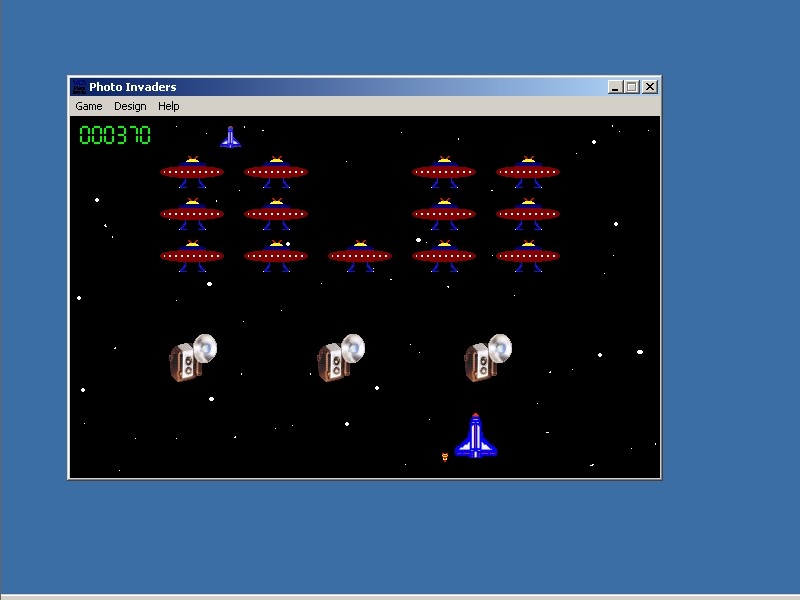800x600 pixels.
Task: Click the right camera shield
Action: (488, 358)
